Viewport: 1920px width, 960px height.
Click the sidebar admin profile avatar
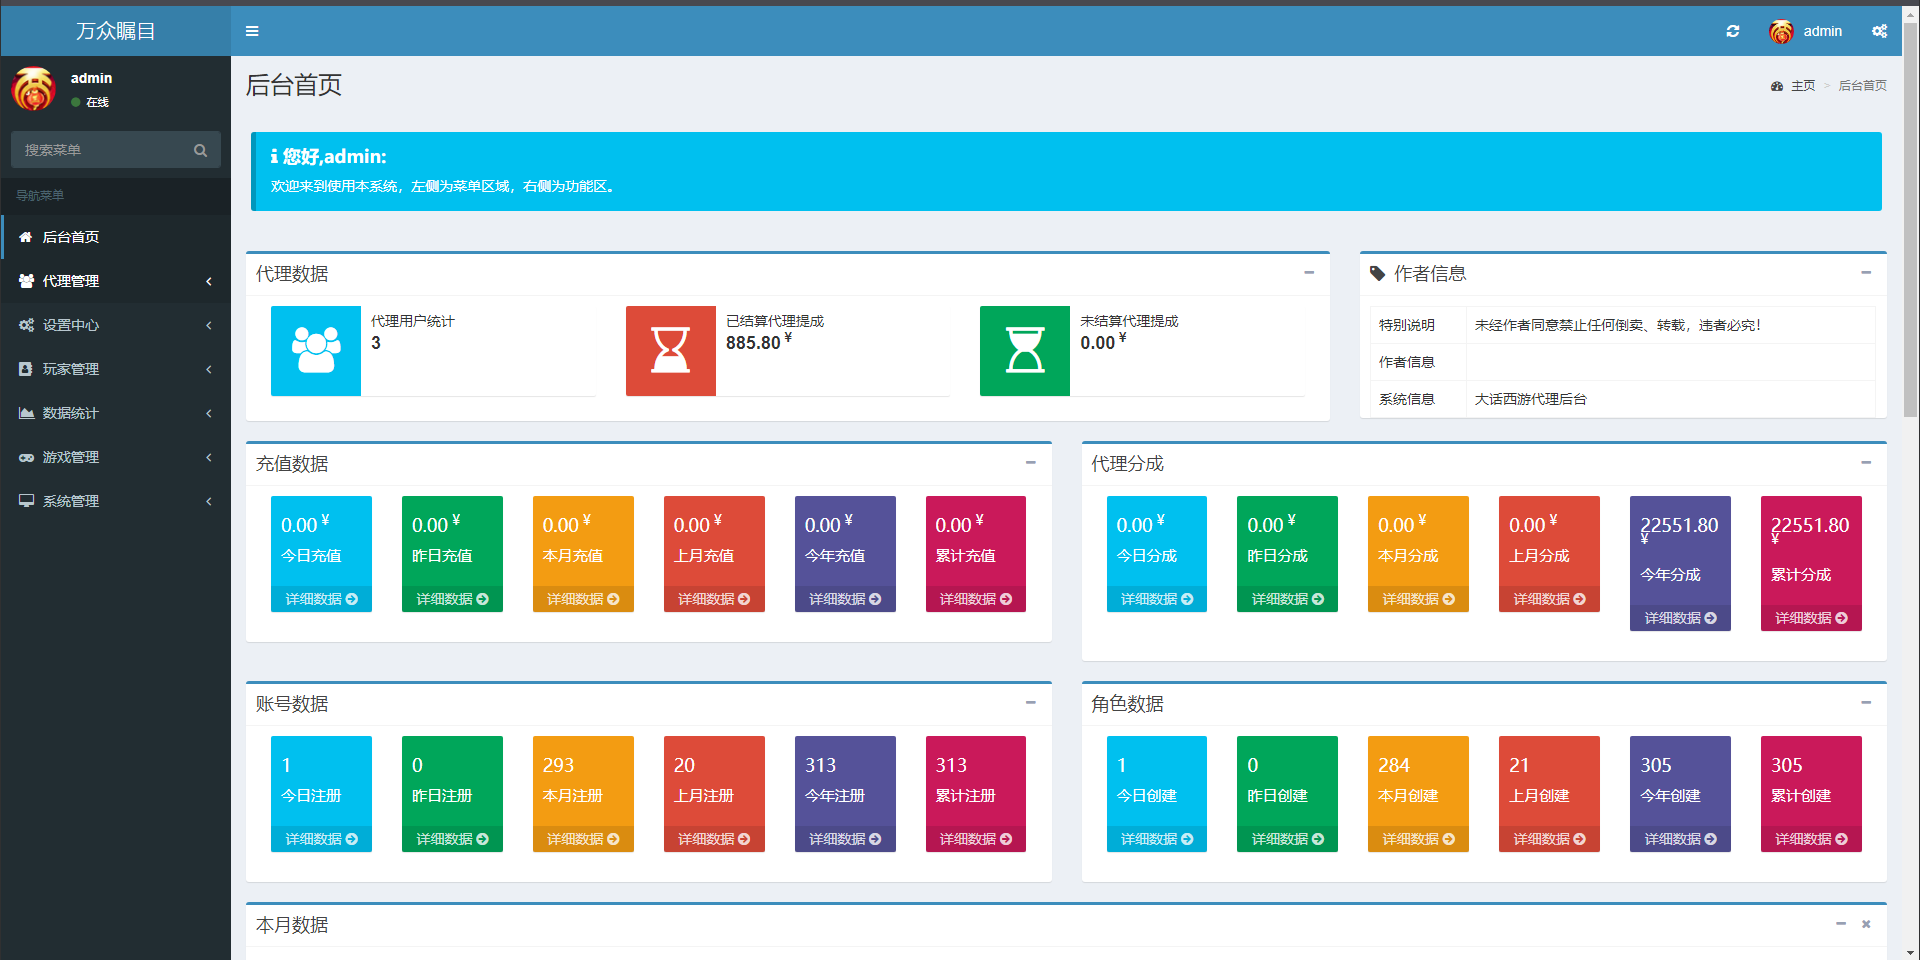(34, 89)
